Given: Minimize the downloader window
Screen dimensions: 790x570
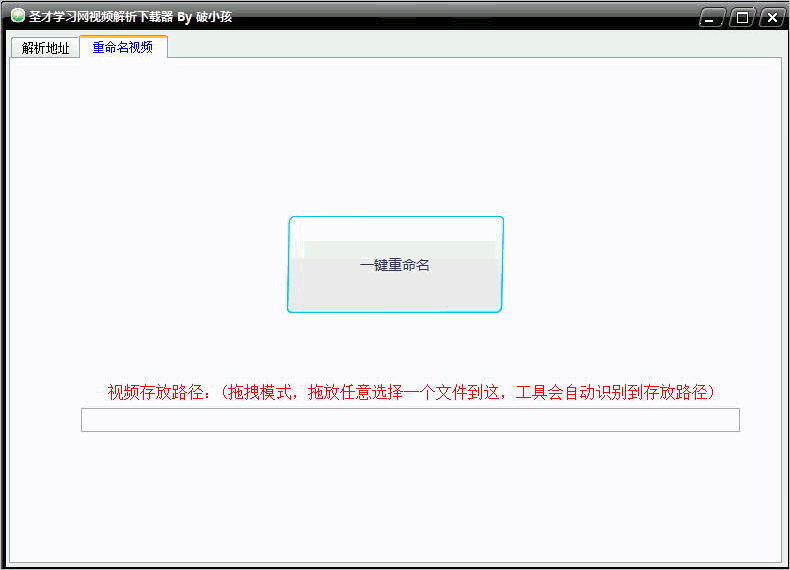Looking at the screenshot, I should pyautogui.click(x=711, y=18).
